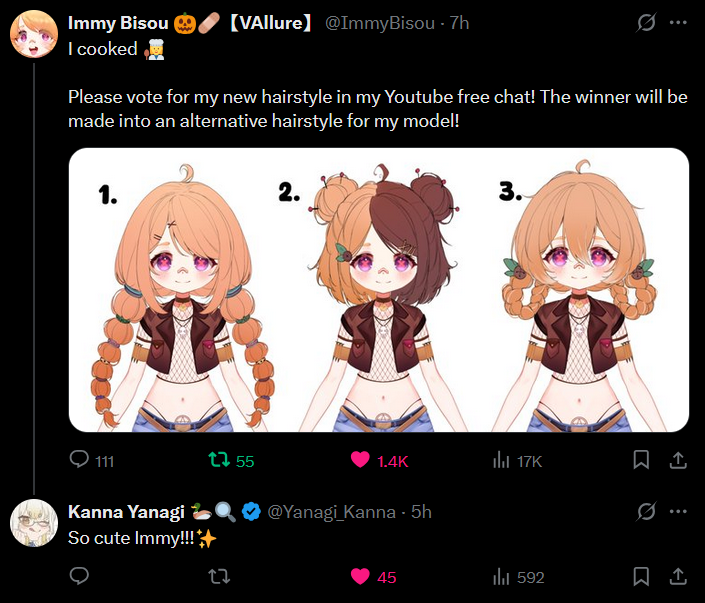Repost Immy Bisou's hairstyle tweet
The width and height of the screenshot is (705, 603).
(218, 460)
